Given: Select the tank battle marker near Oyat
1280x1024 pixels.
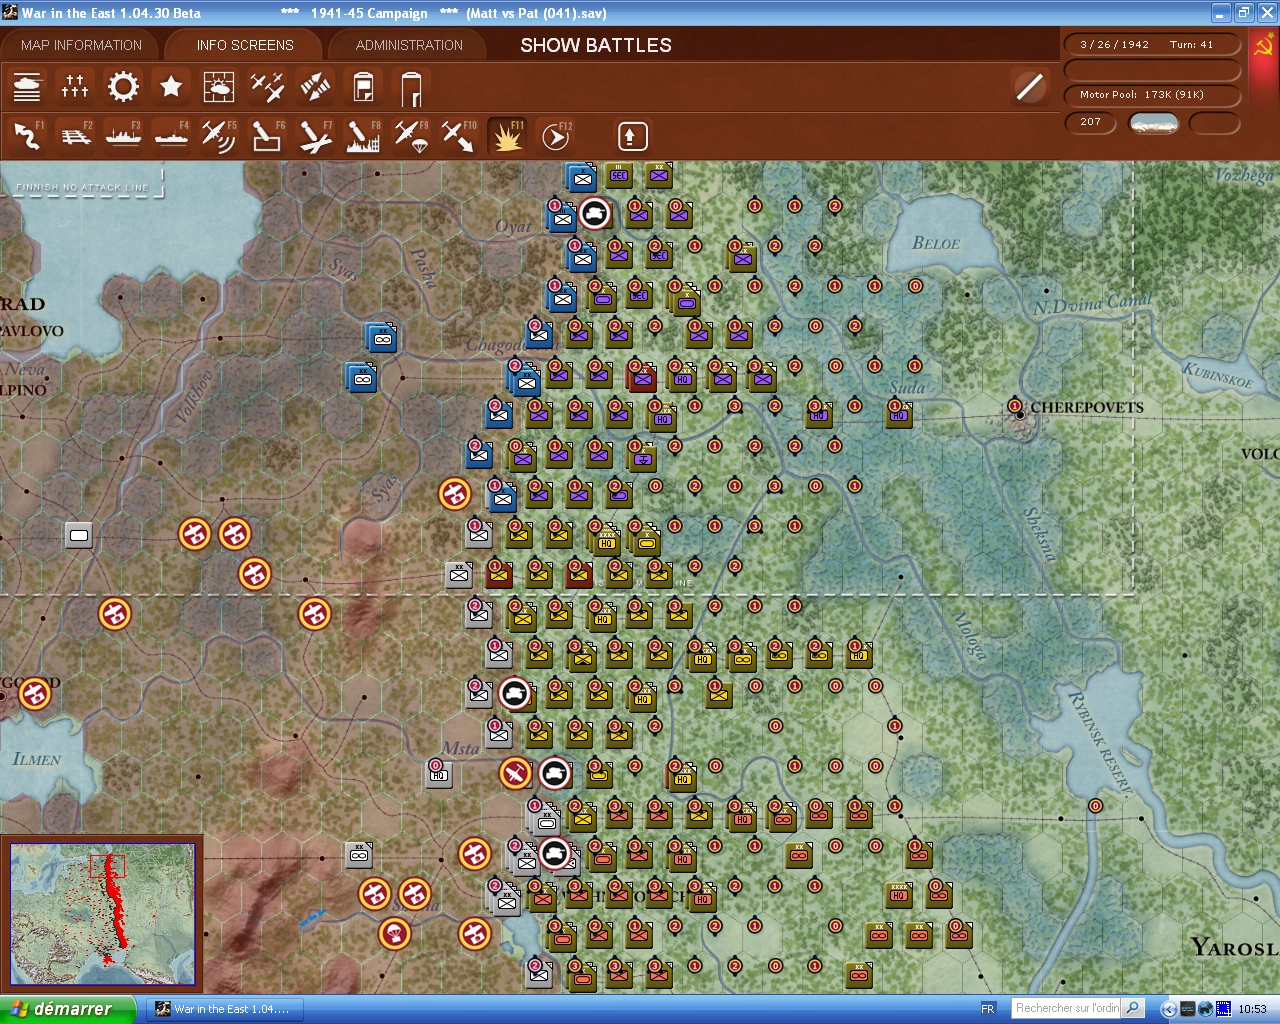Looking at the screenshot, I should [x=595, y=212].
